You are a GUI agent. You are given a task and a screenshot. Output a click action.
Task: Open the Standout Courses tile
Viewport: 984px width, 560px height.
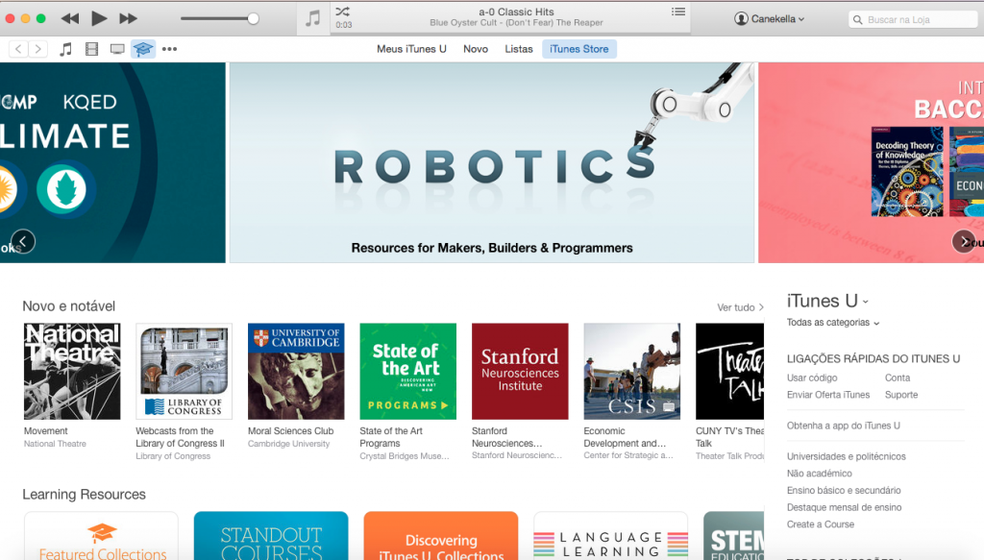point(271,536)
